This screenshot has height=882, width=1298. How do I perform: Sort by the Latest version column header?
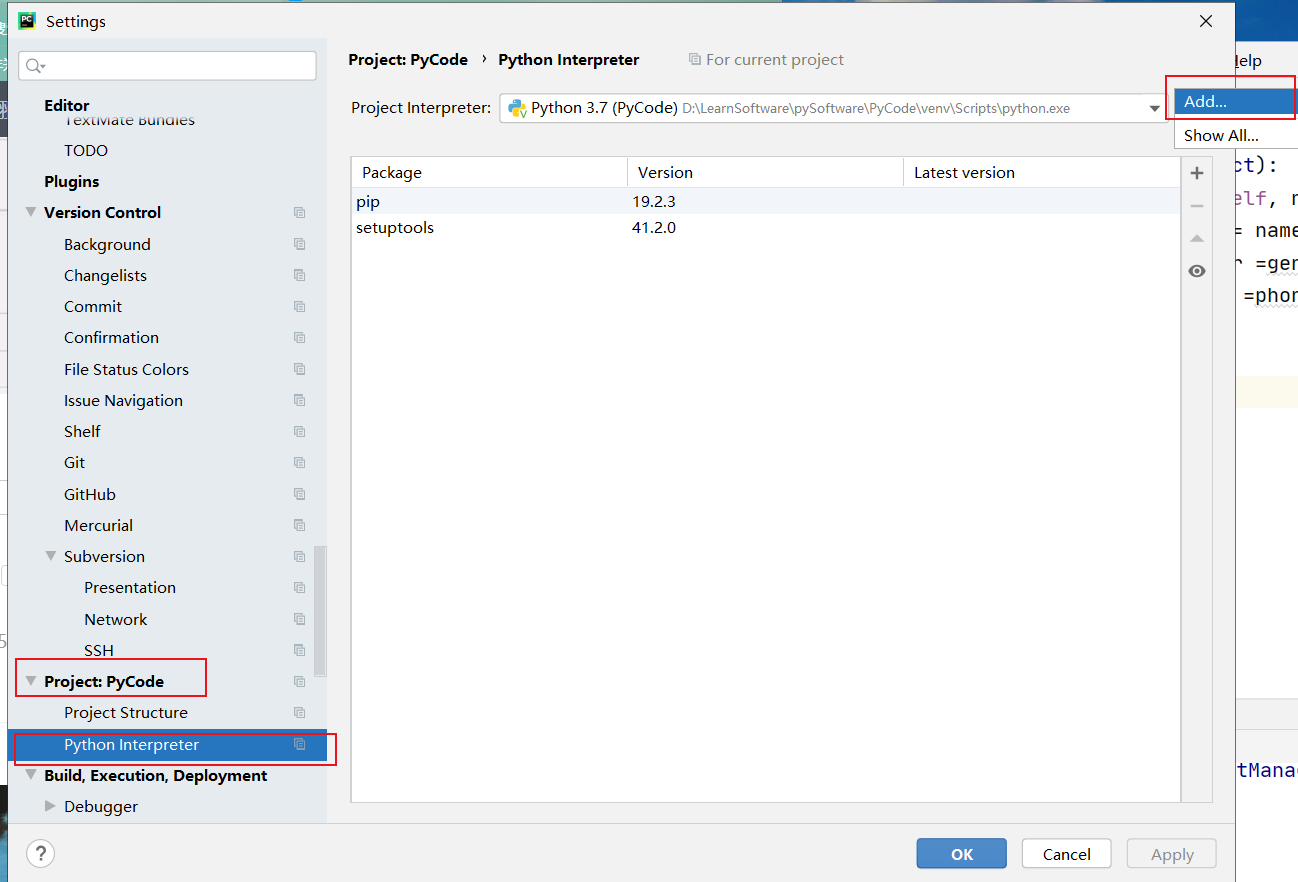click(x=1041, y=172)
